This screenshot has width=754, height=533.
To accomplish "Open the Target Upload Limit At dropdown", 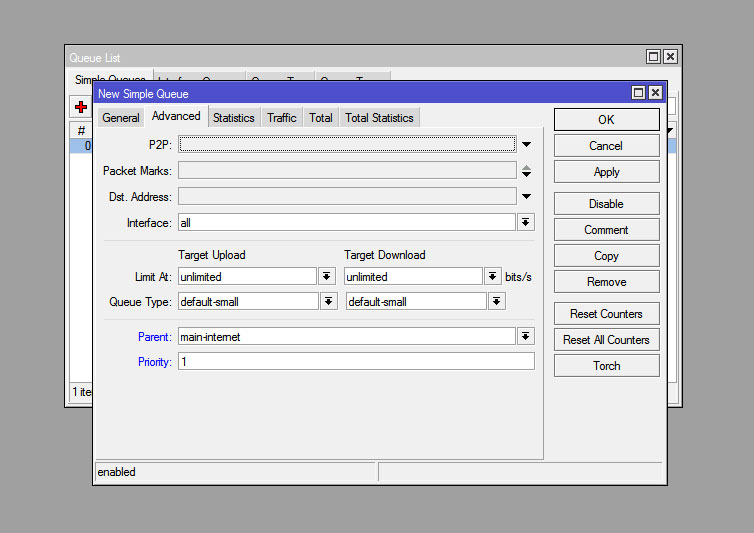I will [326, 277].
